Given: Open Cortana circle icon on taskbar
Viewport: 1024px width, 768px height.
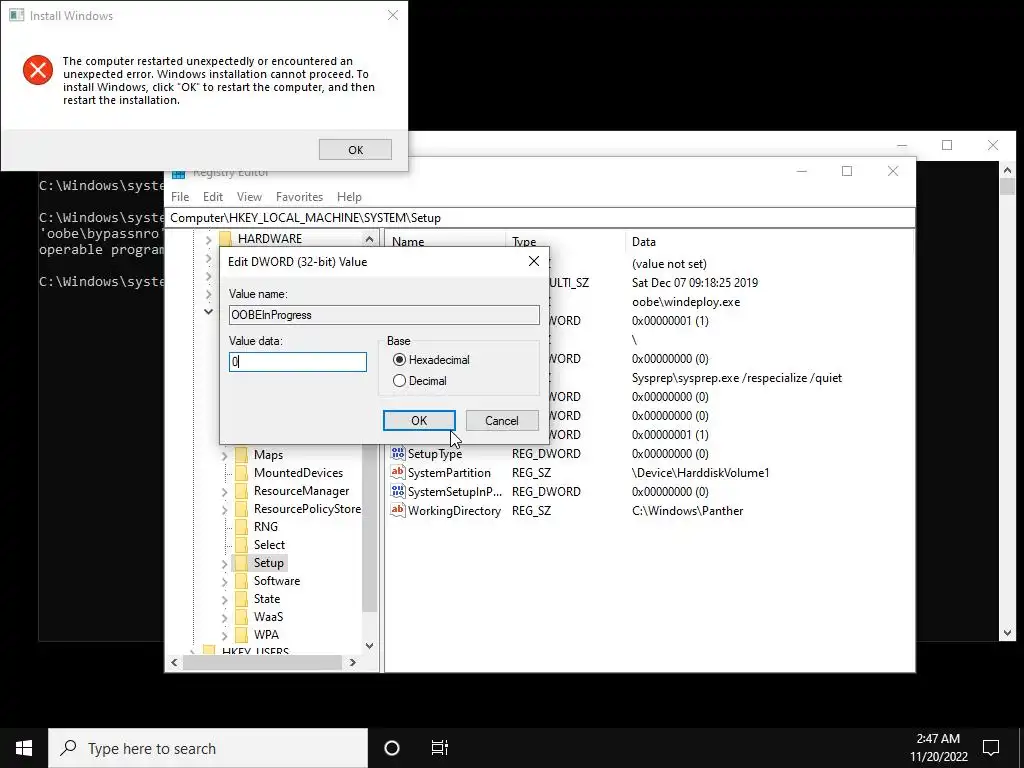Looking at the screenshot, I should [392, 748].
